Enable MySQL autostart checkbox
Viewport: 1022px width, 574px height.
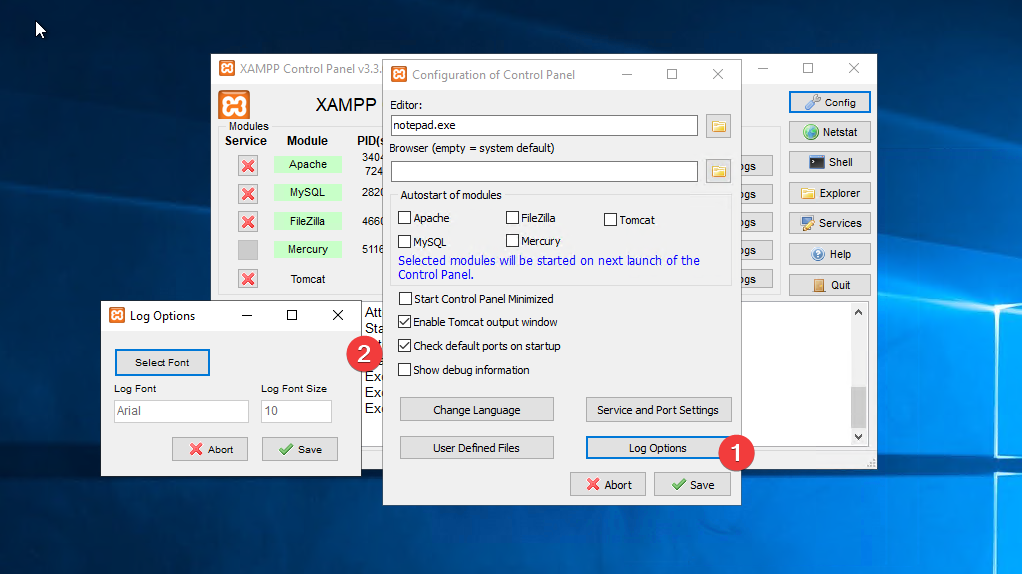405,242
